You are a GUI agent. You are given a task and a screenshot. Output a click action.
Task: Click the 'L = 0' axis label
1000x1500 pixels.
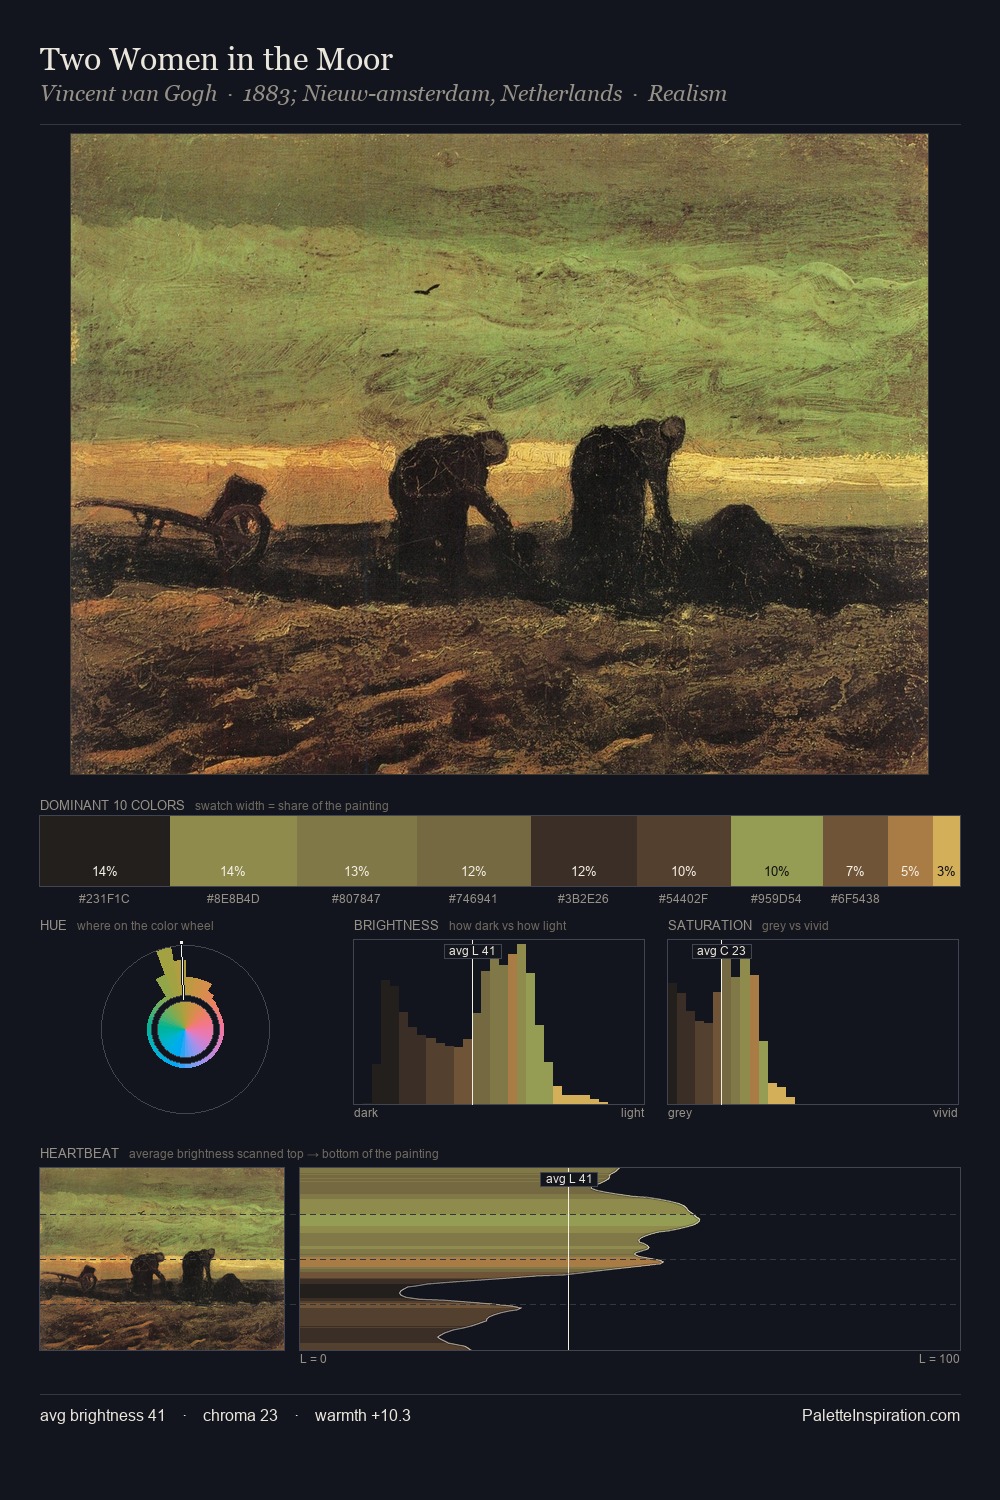[313, 1359]
